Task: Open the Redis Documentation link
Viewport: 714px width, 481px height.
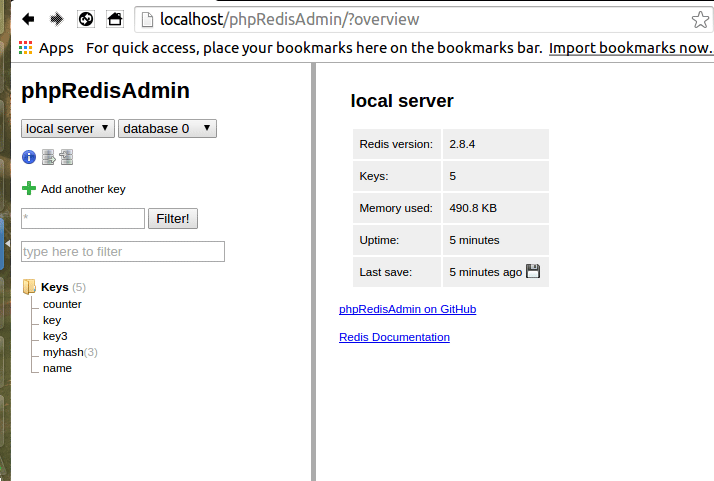Action: [394, 337]
